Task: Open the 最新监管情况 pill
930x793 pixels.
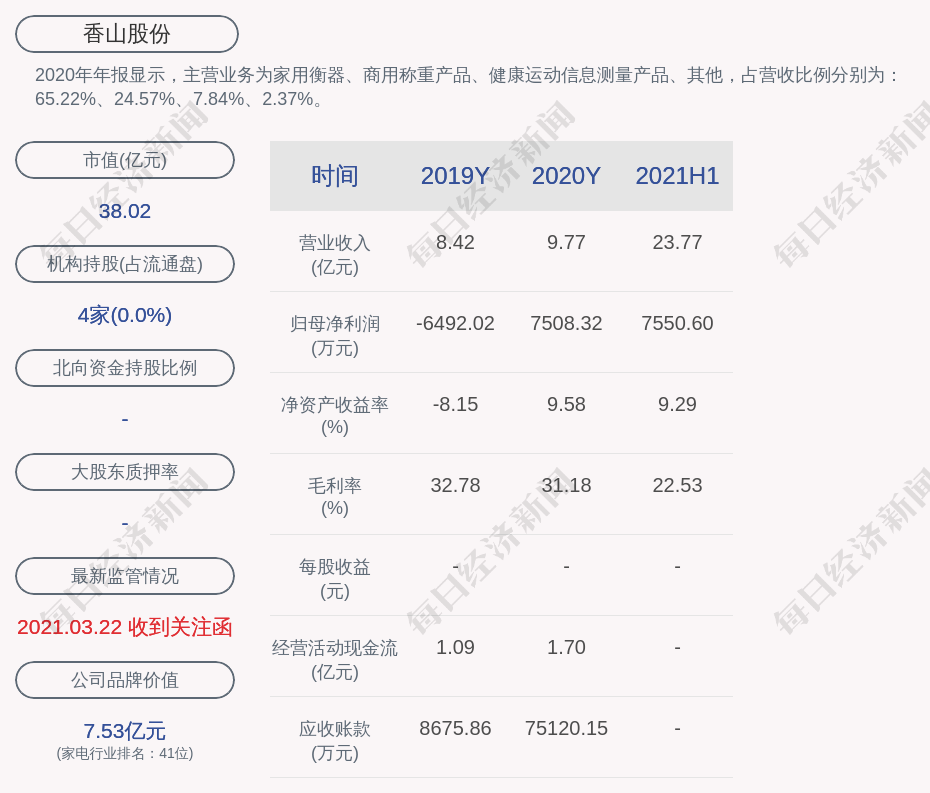Action: pos(125,576)
